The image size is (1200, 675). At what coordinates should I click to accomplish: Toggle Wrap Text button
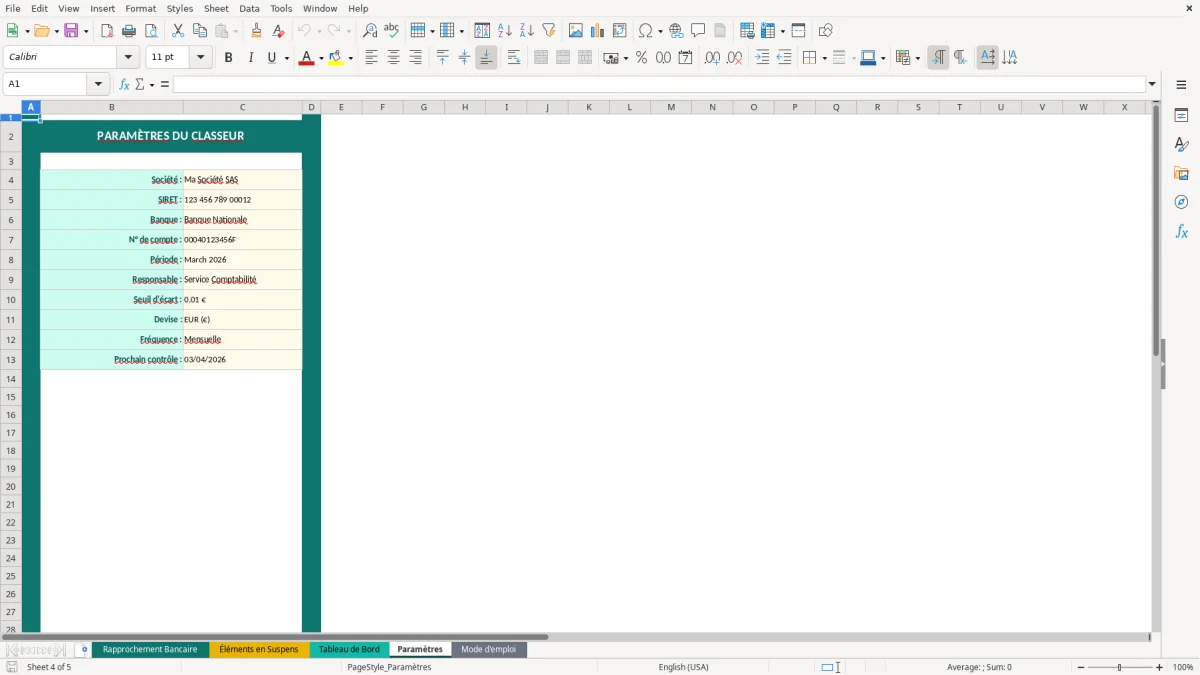pyautogui.click(x=514, y=58)
